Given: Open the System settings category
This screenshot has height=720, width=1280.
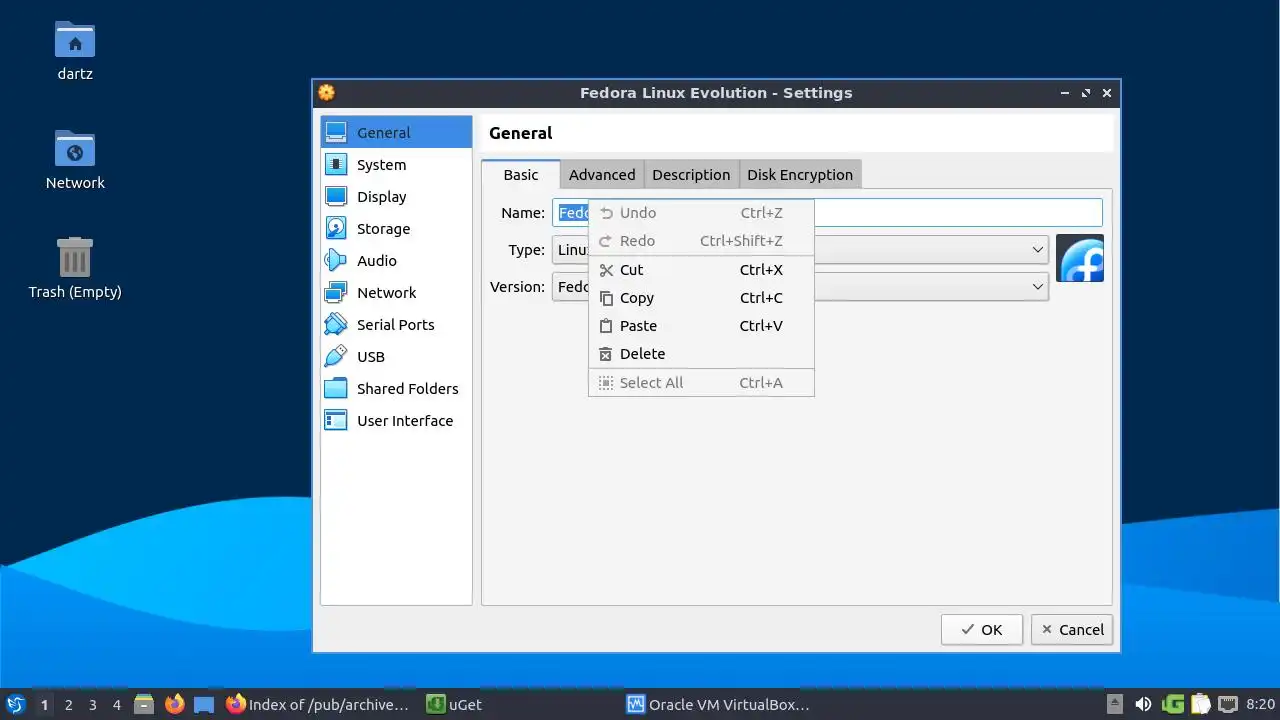Looking at the screenshot, I should pos(396,164).
